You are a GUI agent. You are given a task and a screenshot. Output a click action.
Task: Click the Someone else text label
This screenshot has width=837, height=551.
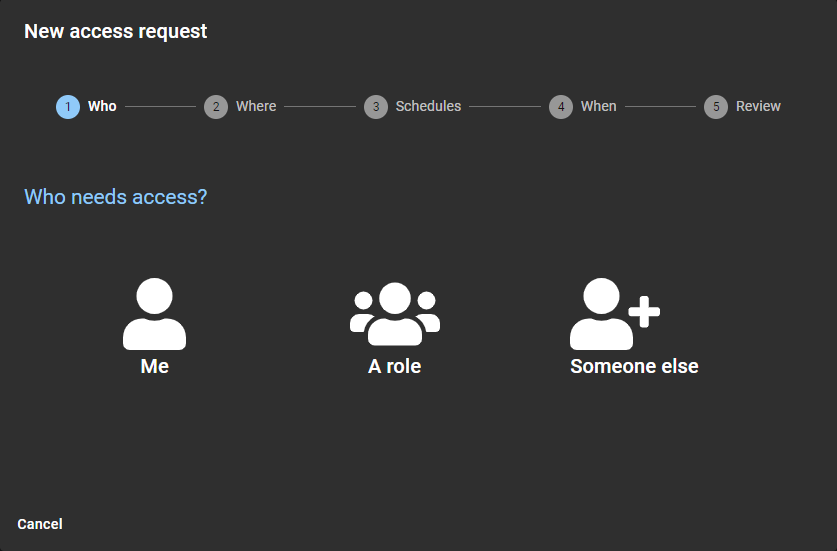(x=634, y=367)
